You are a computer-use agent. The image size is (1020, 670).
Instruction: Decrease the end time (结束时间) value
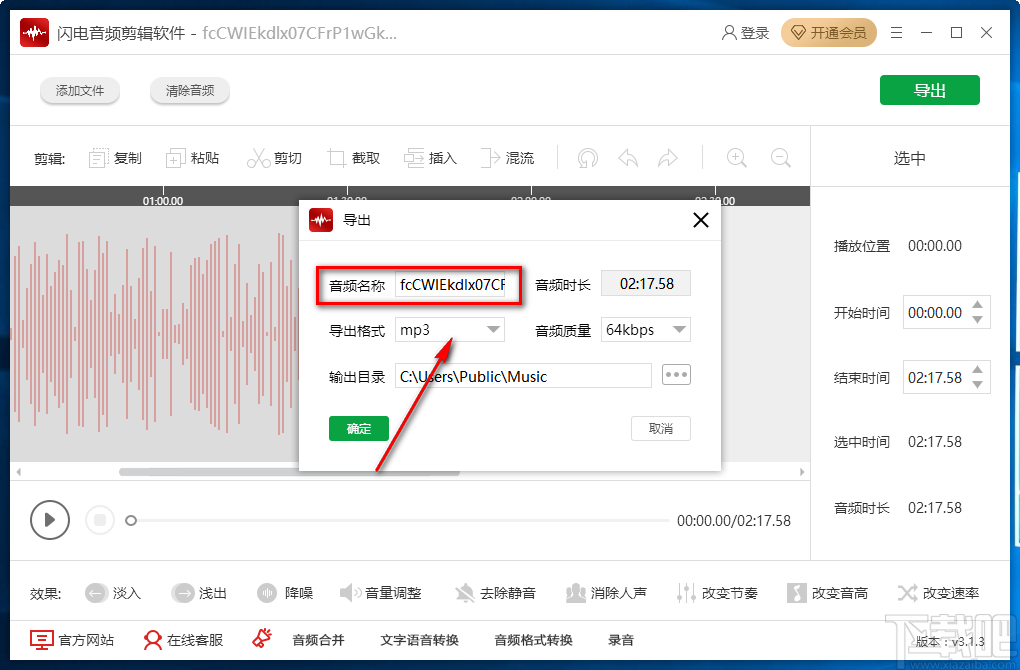pos(977,384)
